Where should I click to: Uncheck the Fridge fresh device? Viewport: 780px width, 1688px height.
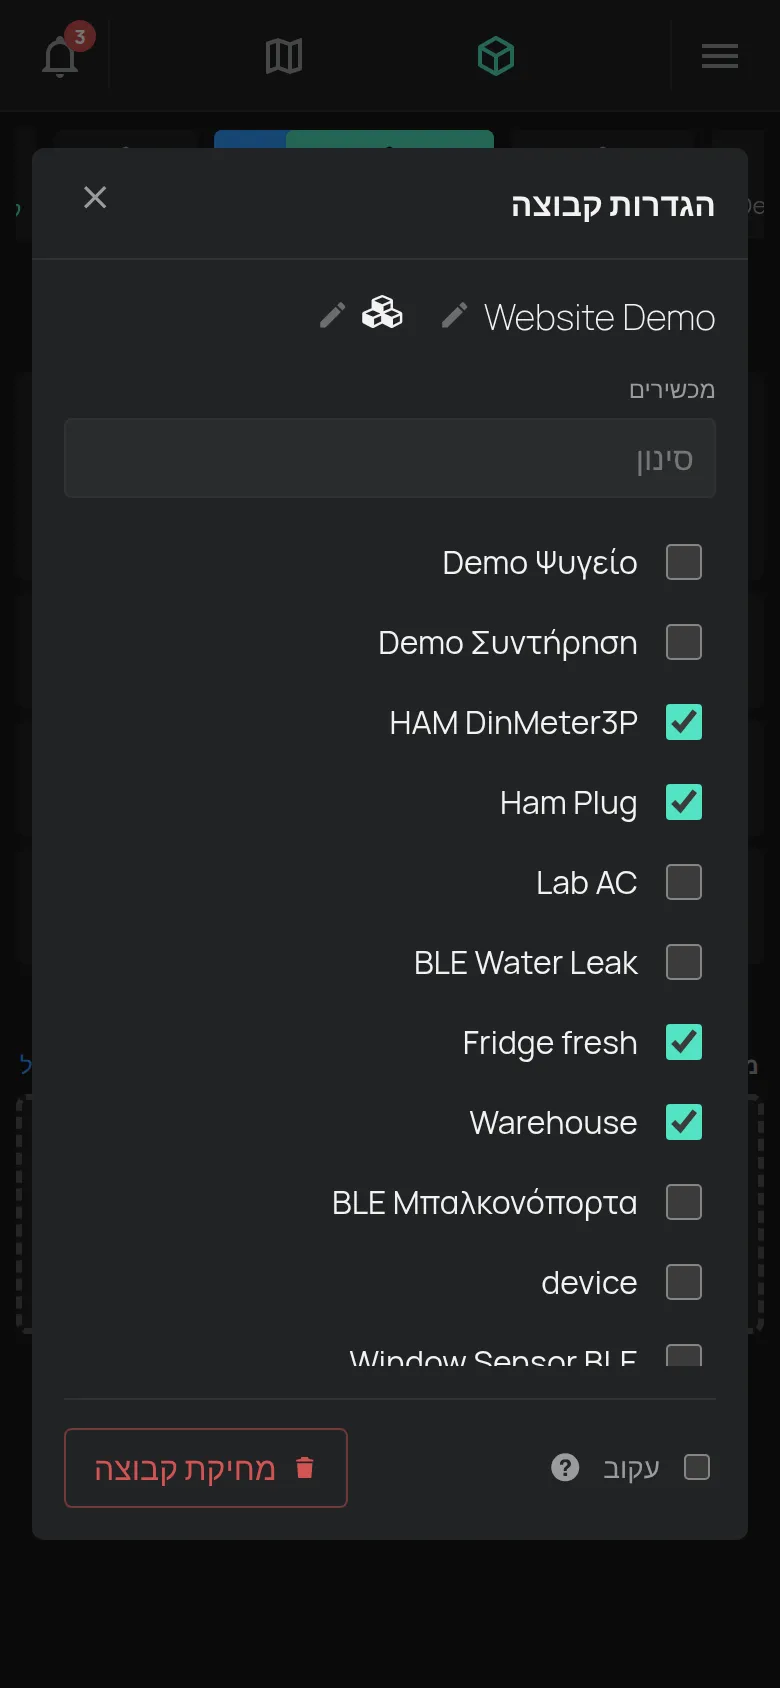(684, 1042)
